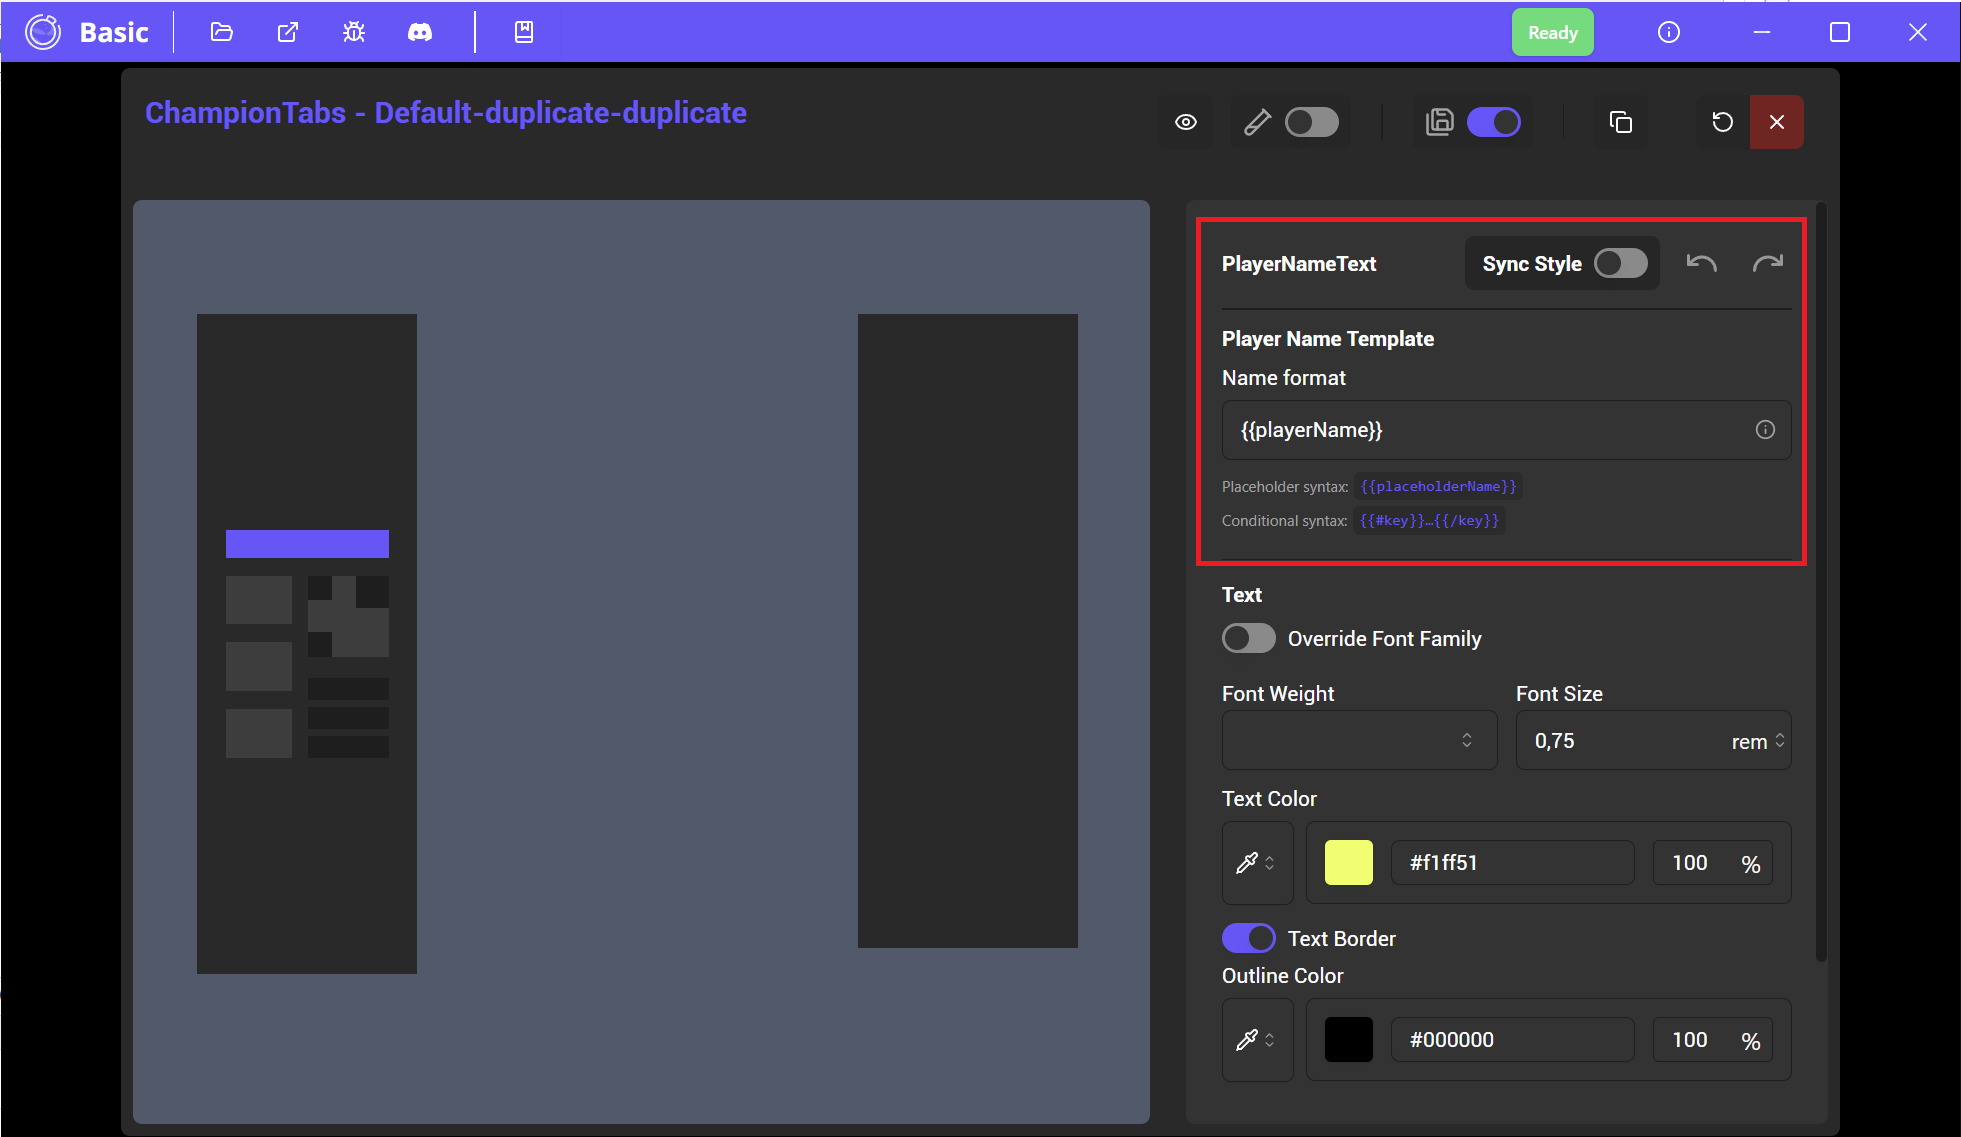Image resolution: width=1961 pixels, height=1137 pixels.
Task: Expand the Text Color eyedropper mode selector
Action: (1256, 863)
